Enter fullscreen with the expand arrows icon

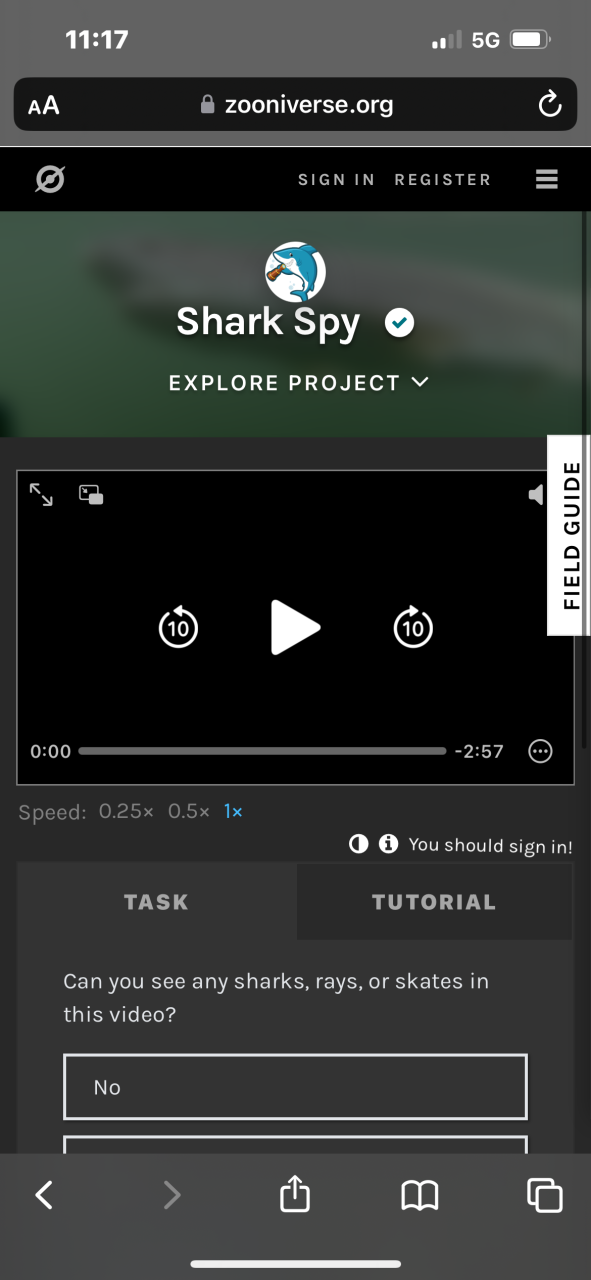[41, 494]
